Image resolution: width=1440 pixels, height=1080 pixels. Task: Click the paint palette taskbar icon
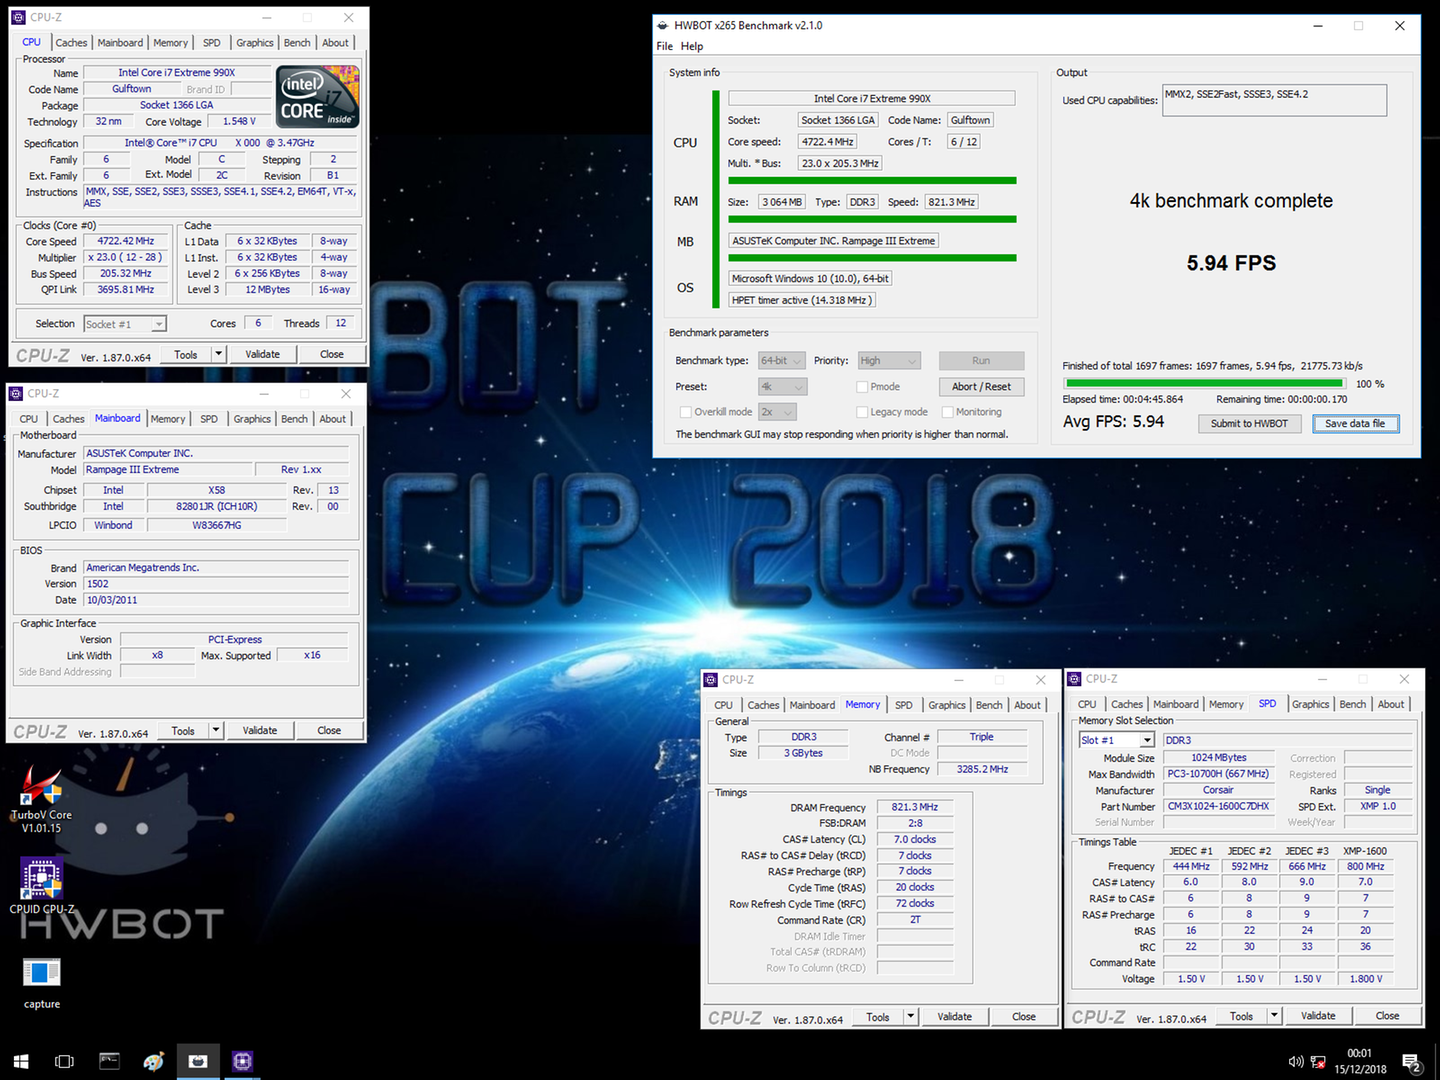point(154,1061)
